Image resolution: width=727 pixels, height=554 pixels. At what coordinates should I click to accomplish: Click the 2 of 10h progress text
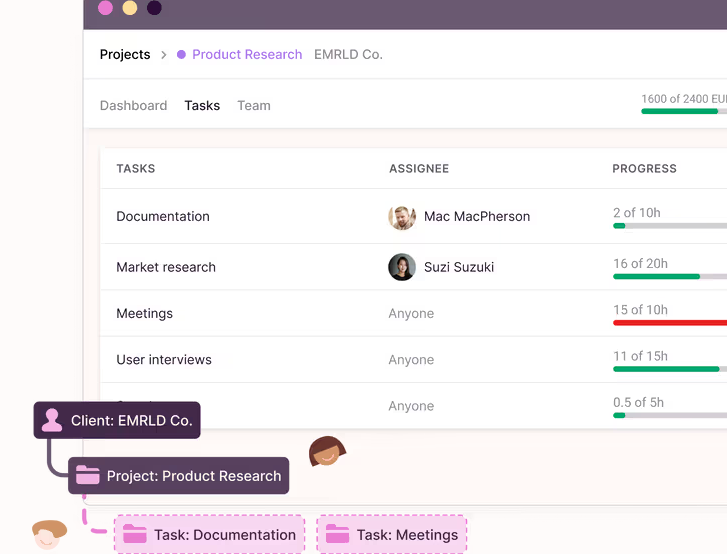pos(637,213)
